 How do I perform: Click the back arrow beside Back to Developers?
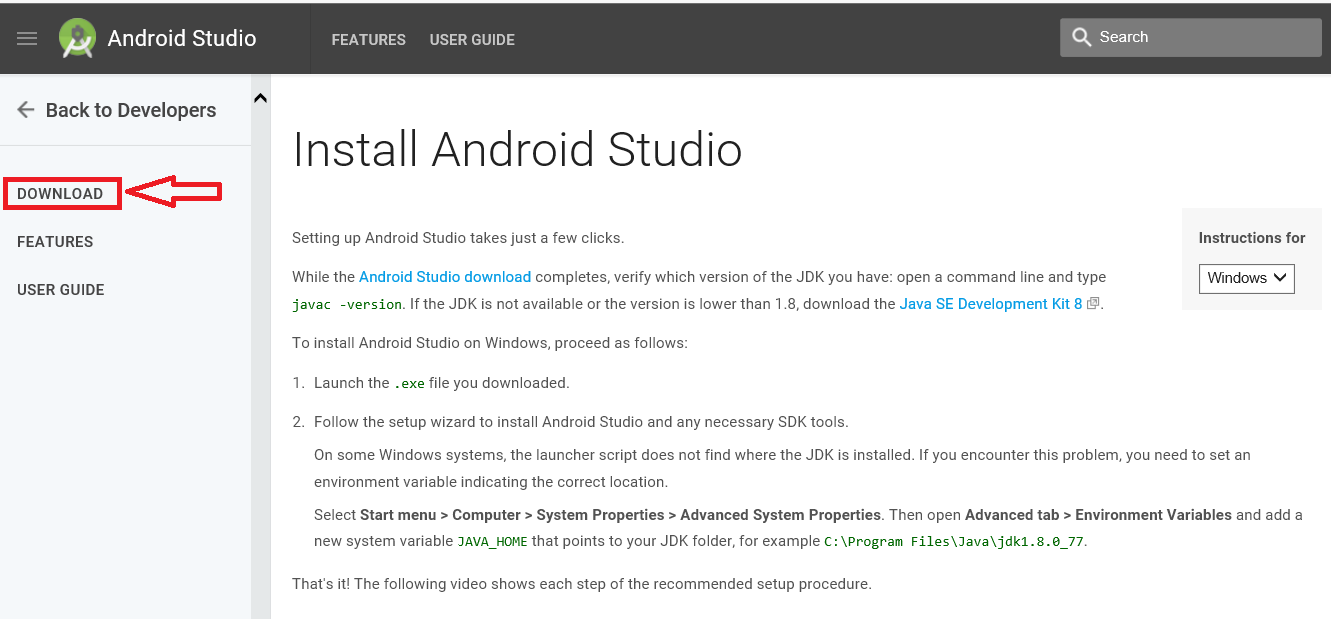tap(25, 110)
